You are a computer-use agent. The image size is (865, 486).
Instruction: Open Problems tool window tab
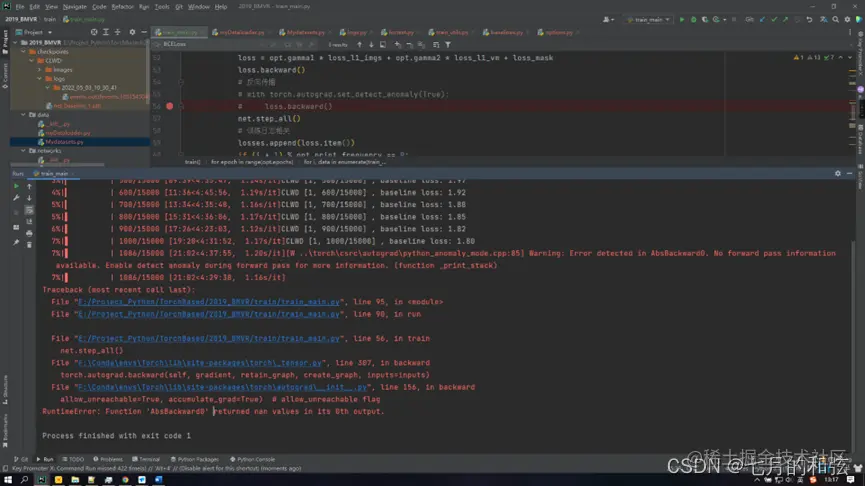point(108,459)
